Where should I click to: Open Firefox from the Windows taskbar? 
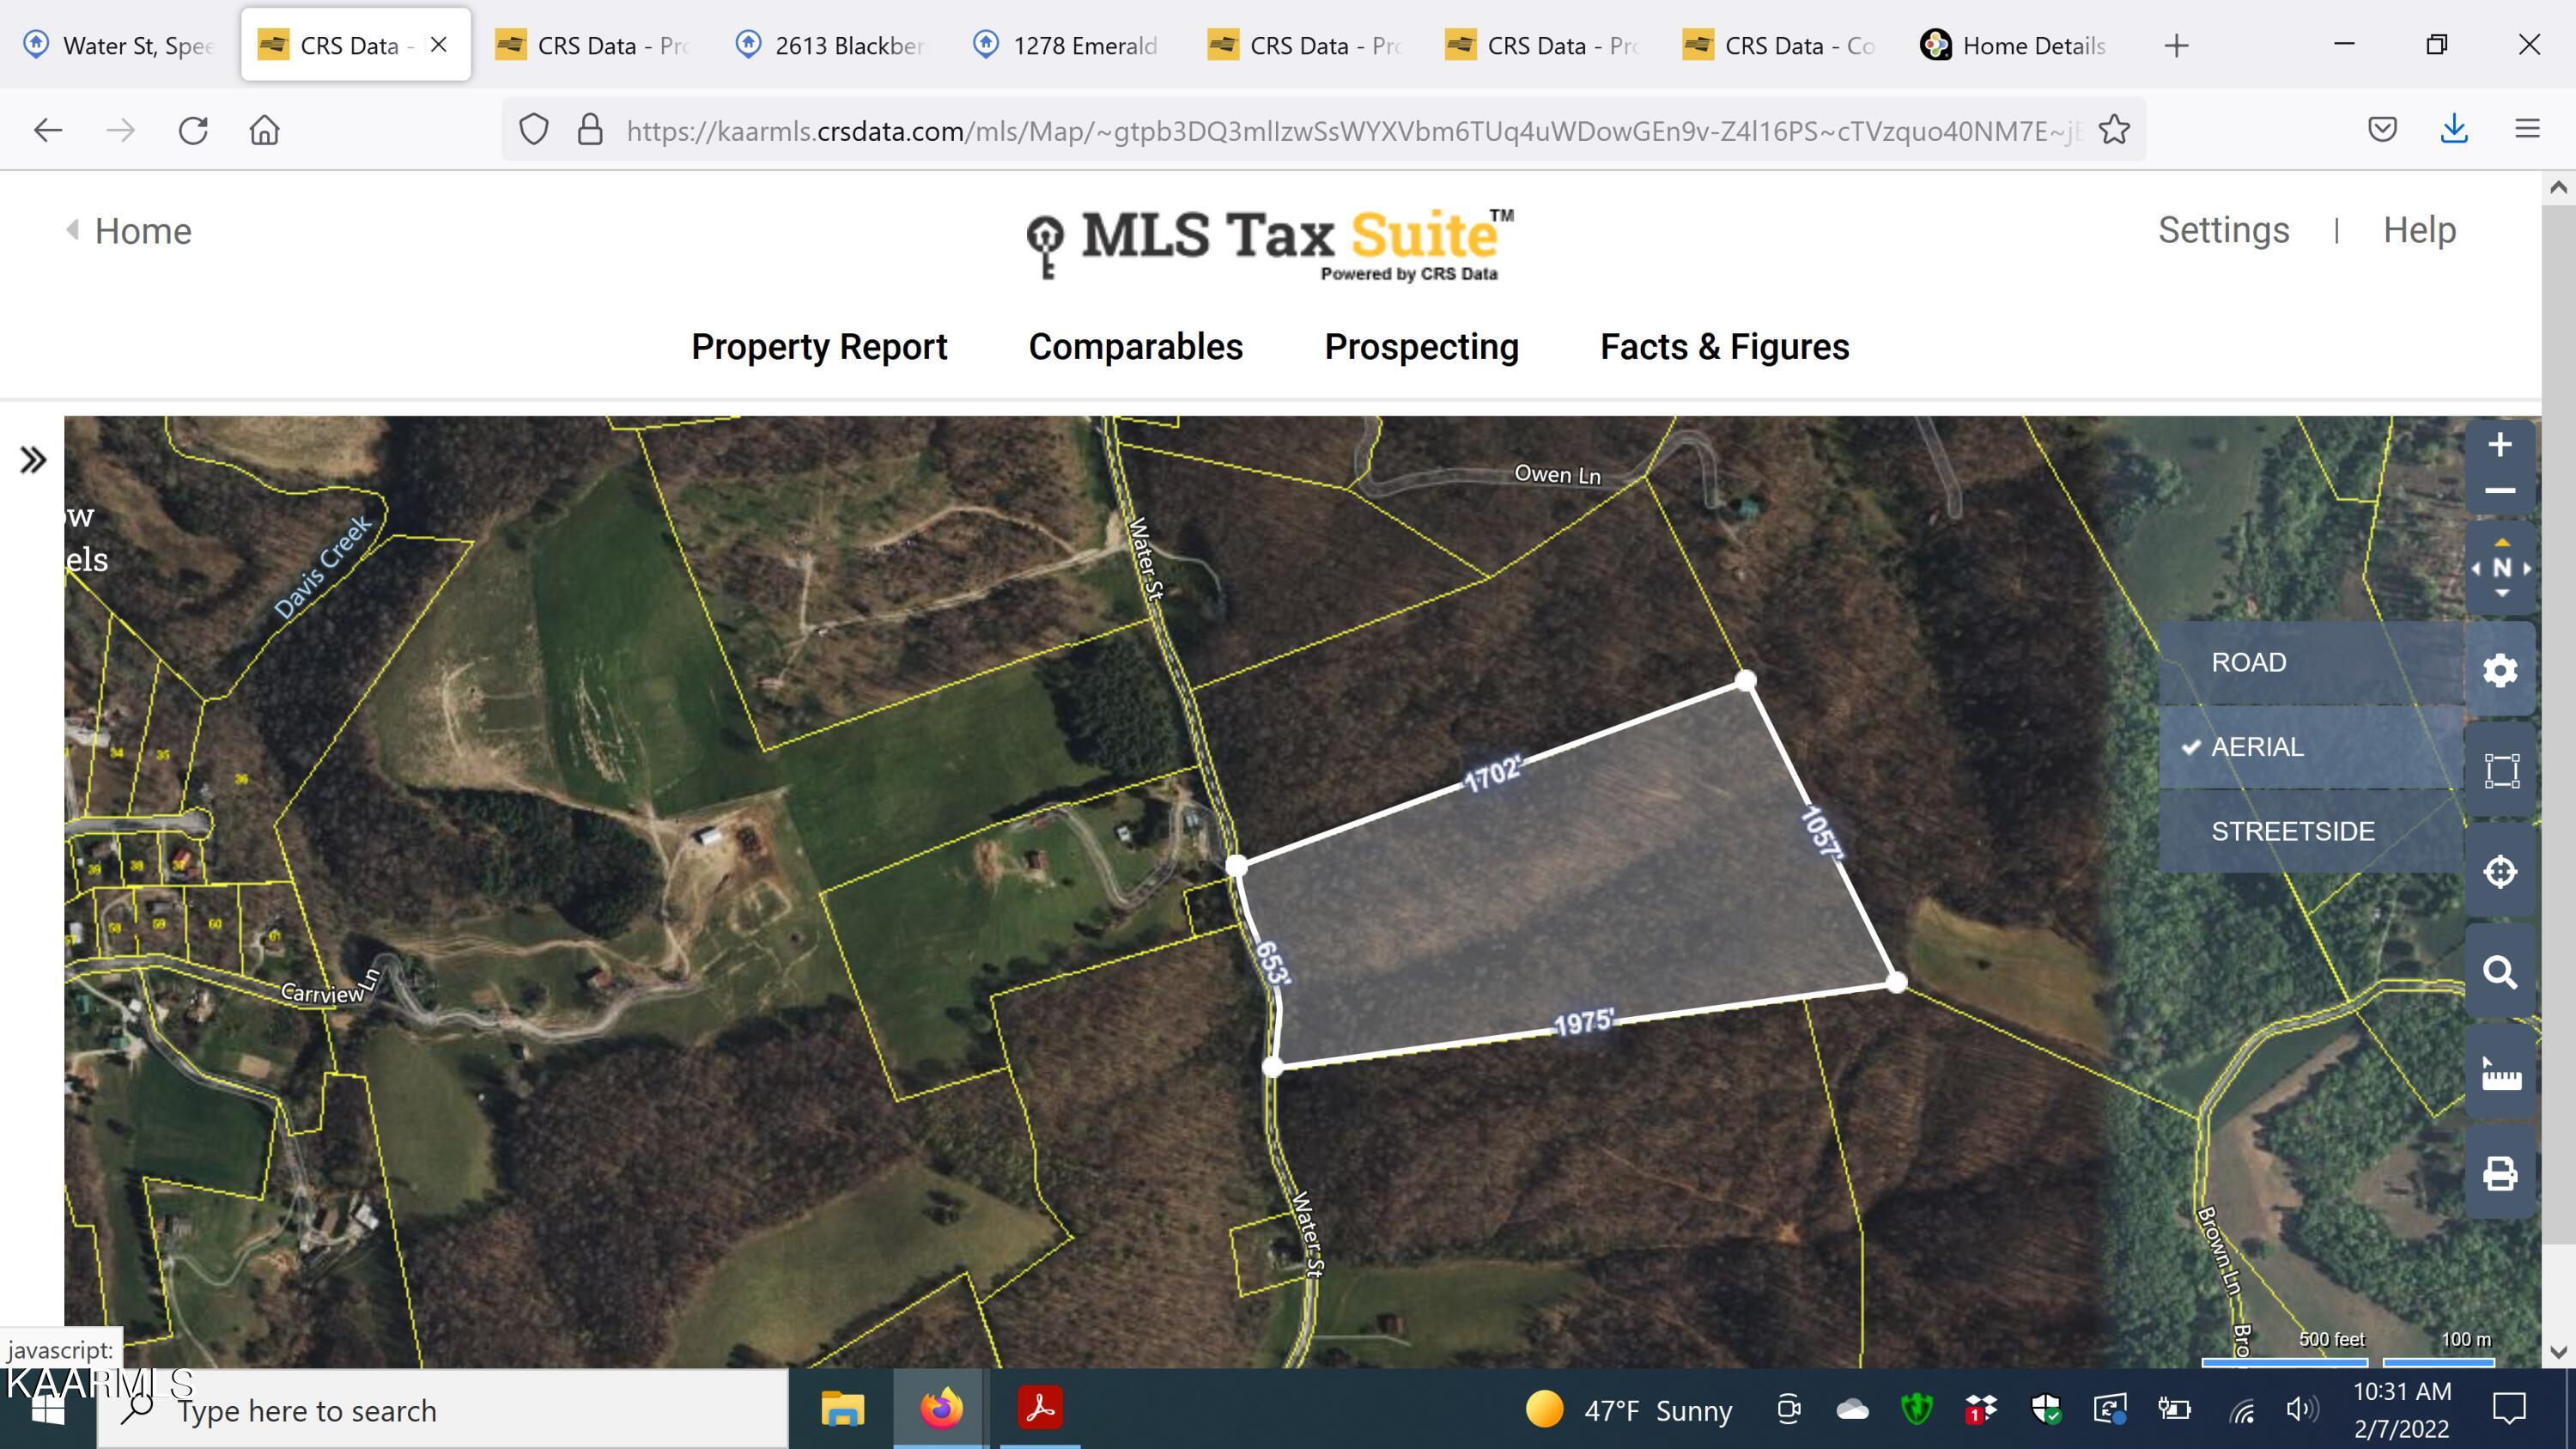(940, 1409)
